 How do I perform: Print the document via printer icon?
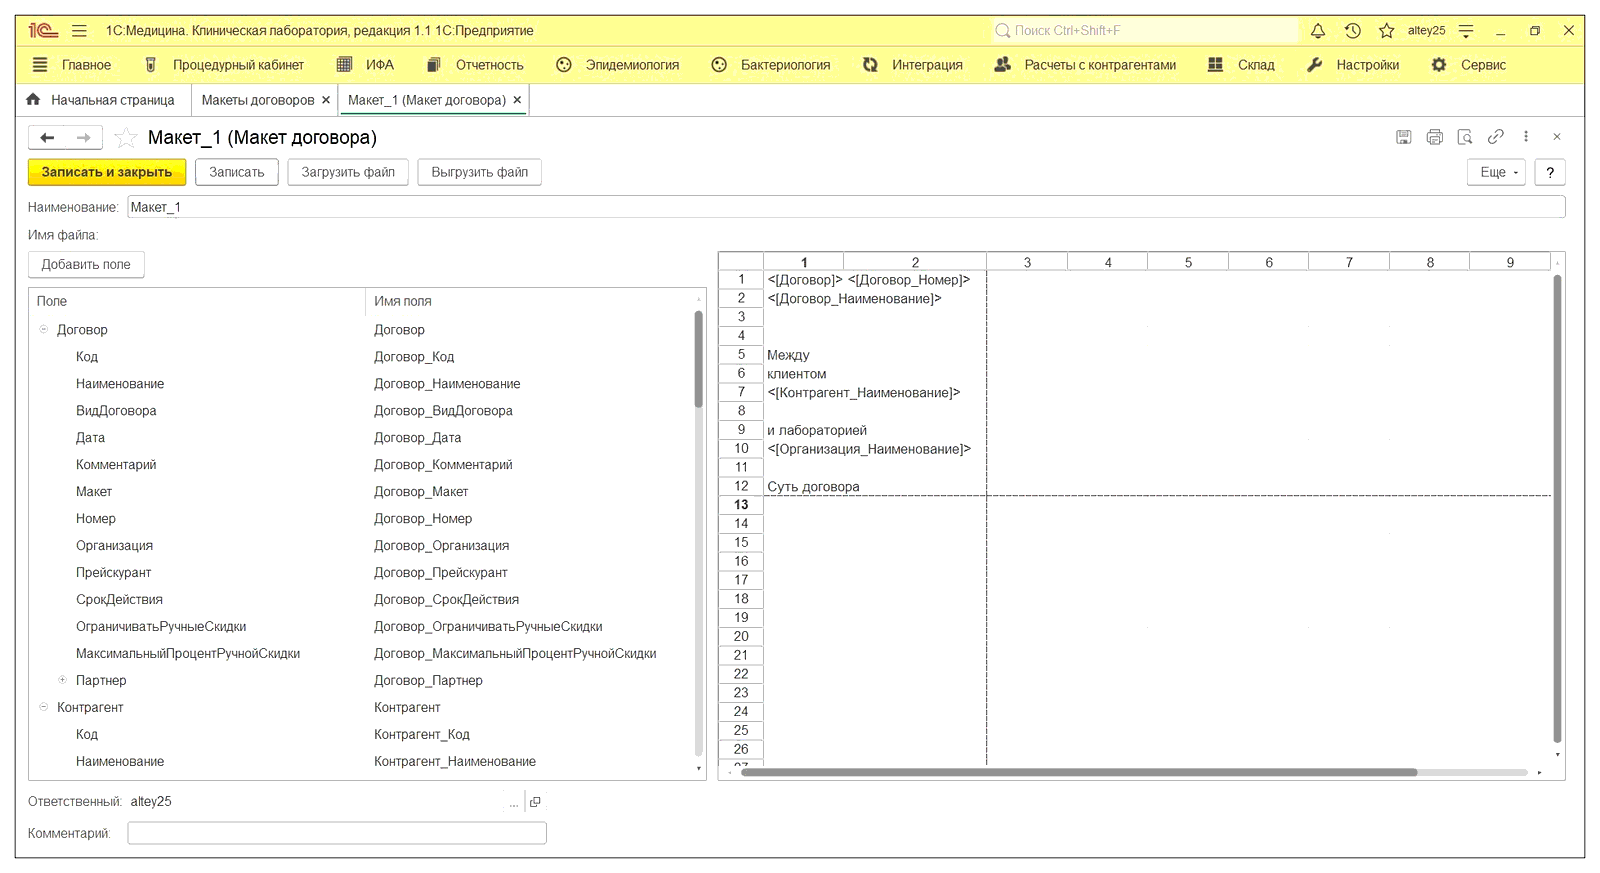coord(1435,137)
